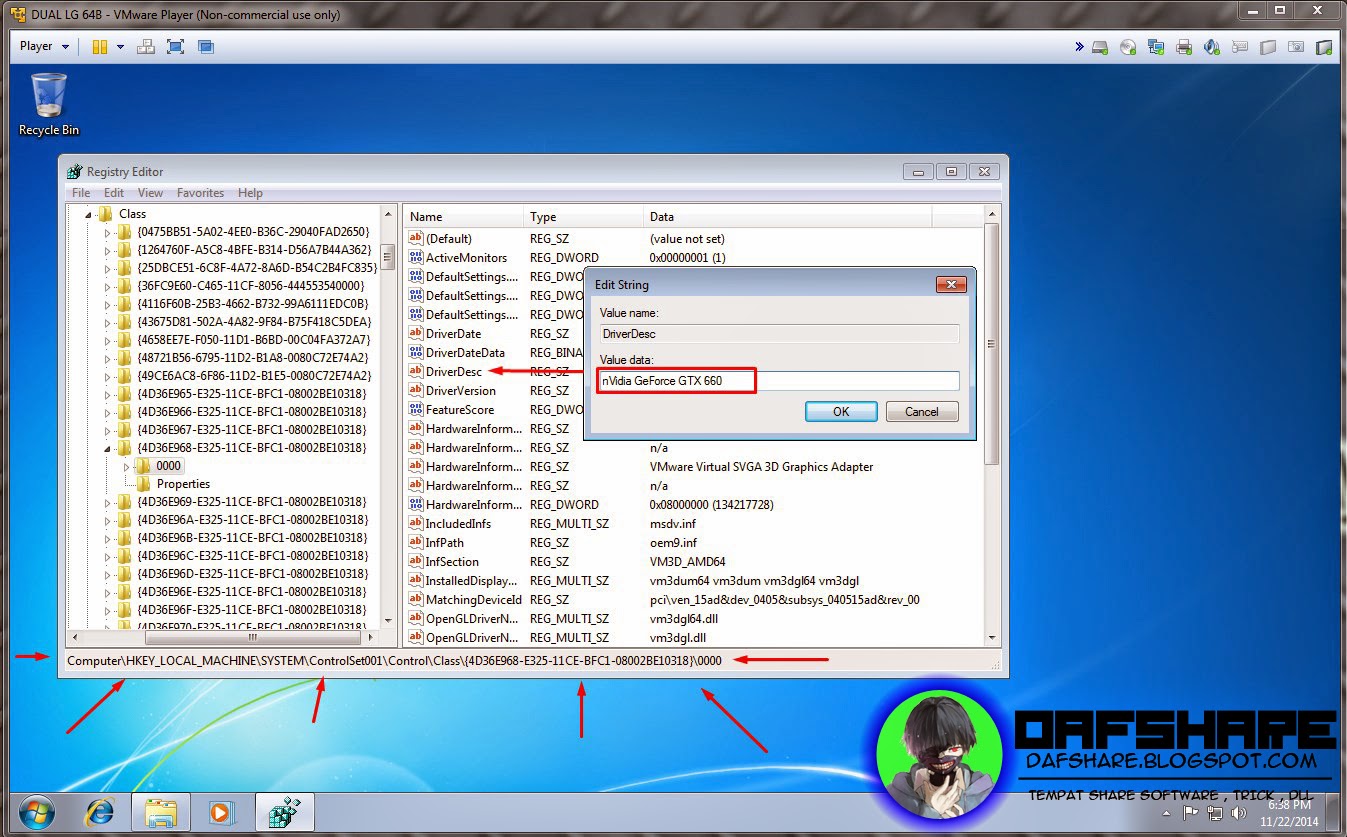
Task: Expand the {36FC9E60-C465-11CF-8056-444553540000} key
Action: 108,286
